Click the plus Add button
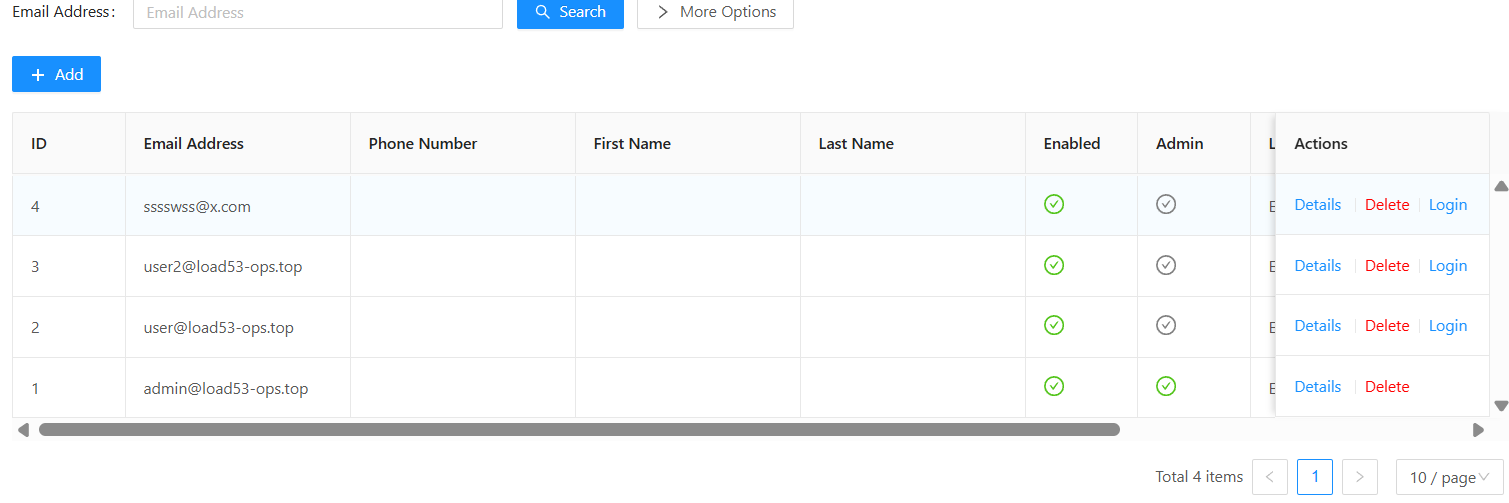 pyautogui.click(x=56, y=74)
